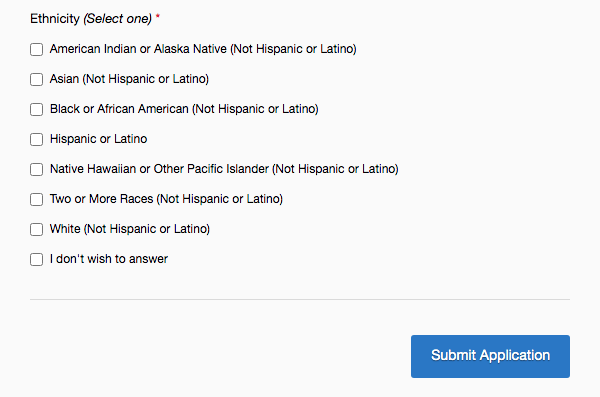This screenshot has width=600, height=397.
Task: Click the 'Native Hawaiian or Other Pacific Islander' label
Action: (224, 169)
